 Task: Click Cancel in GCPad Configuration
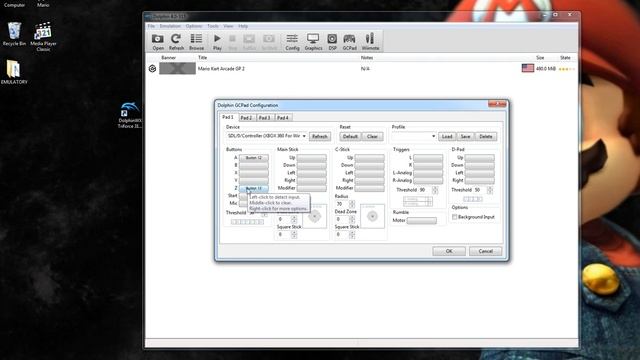485,251
